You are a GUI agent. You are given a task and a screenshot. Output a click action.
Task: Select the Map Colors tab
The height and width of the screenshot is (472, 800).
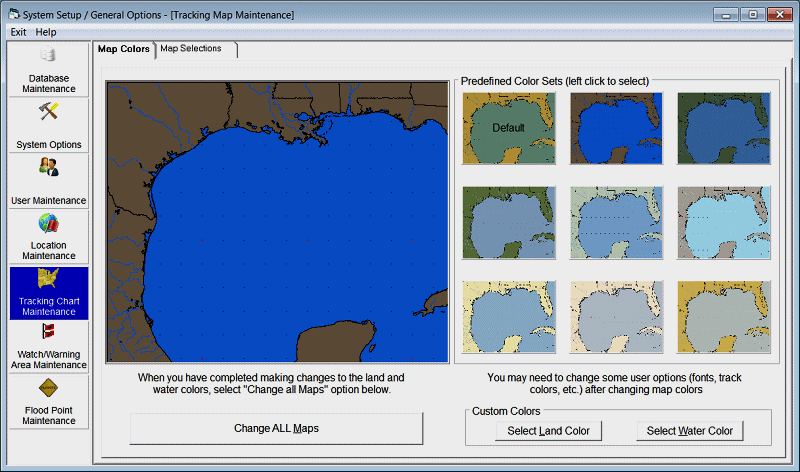tap(124, 49)
